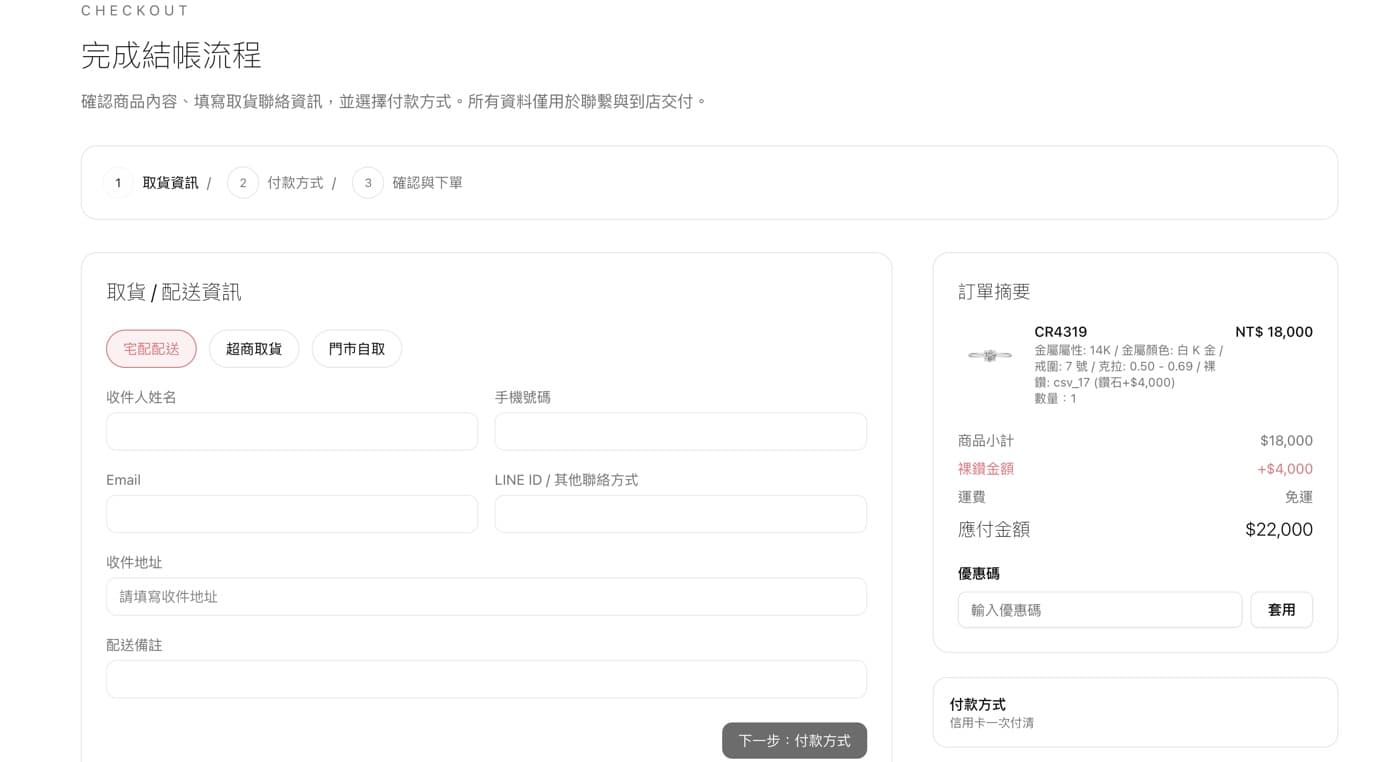Click the NT$ 18,000 product price
This screenshot has width=1400, height=762.
[1274, 332]
